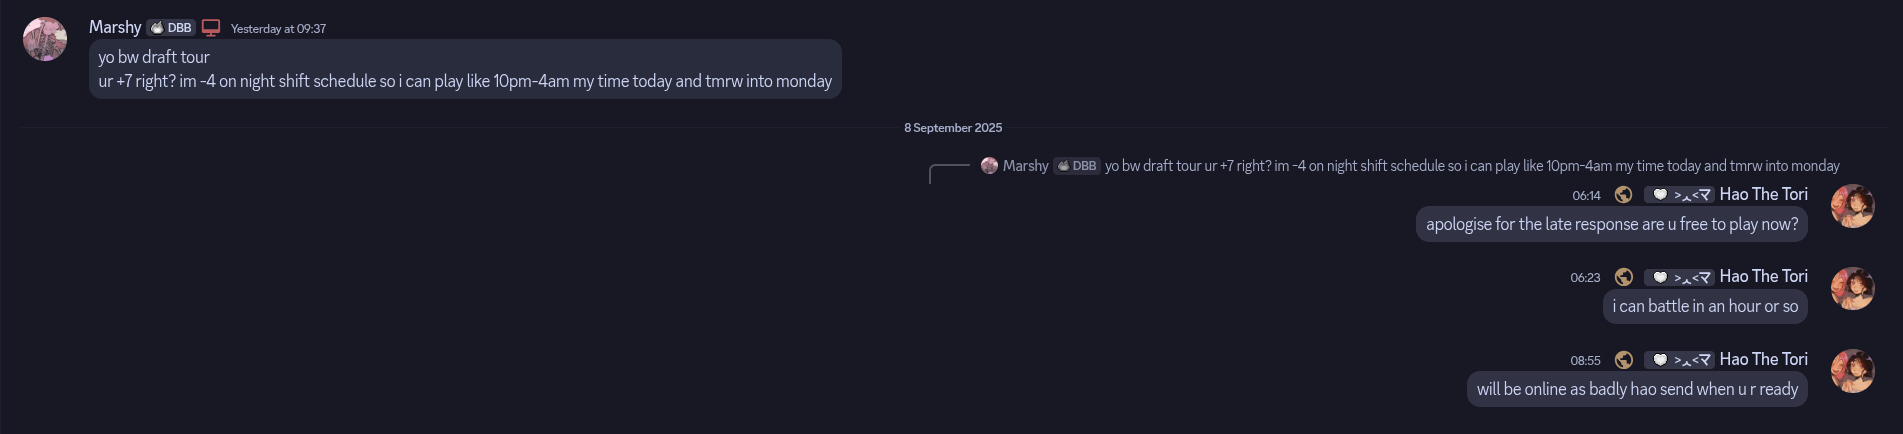The height and width of the screenshot is (434, 1903).
Task: Click the small Marshy avatar in reply preview
Action: coord(989,166)
